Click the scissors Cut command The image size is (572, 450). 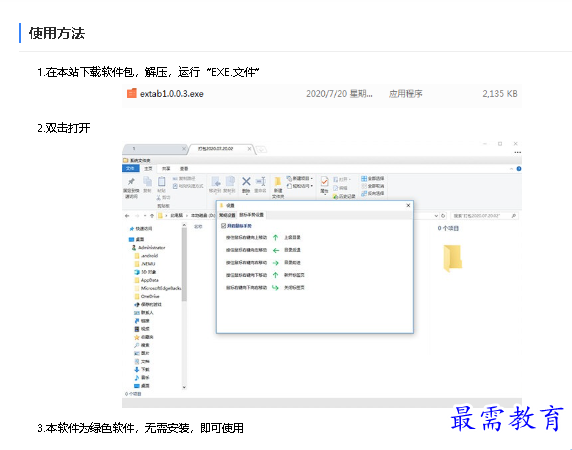pyautogui.click(x=163, y=197)
